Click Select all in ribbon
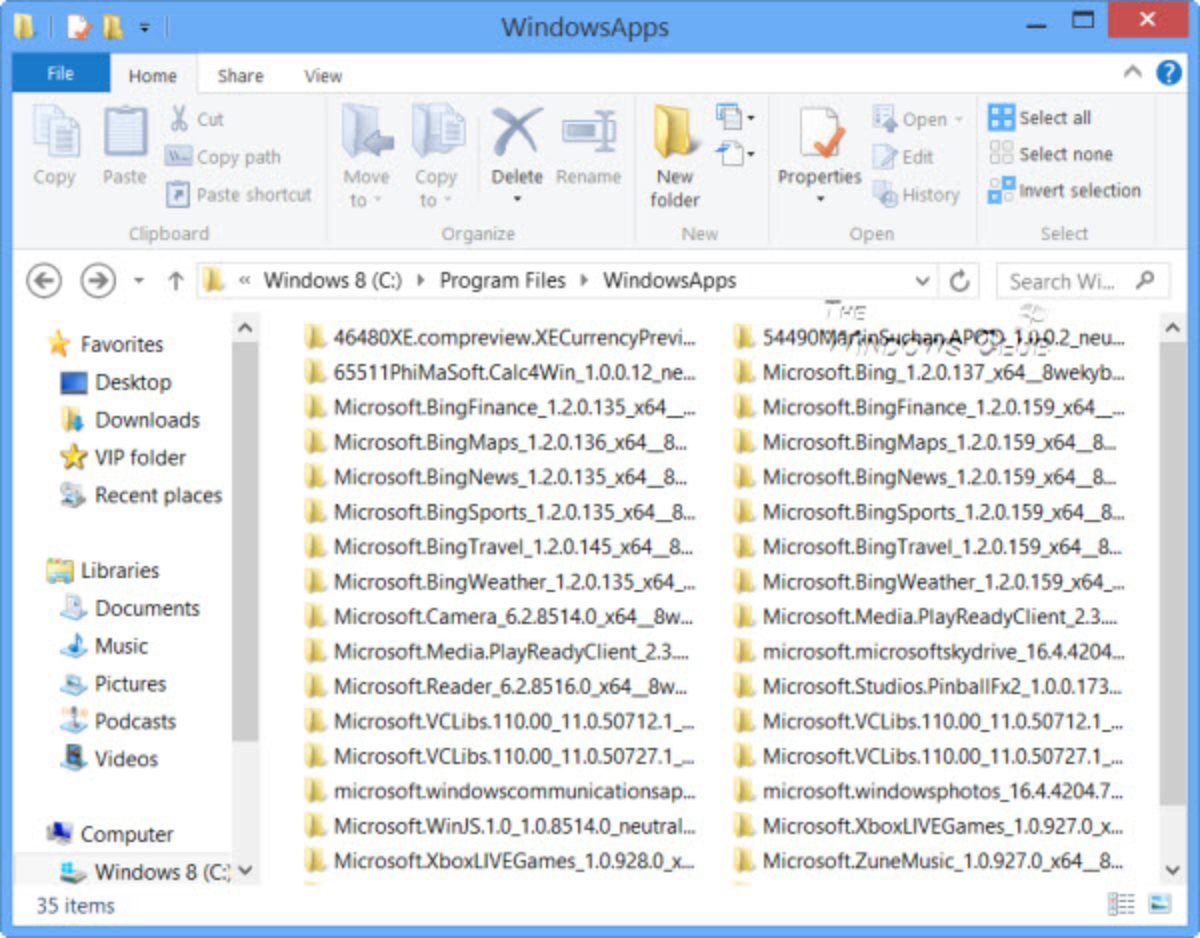 tap(1040, 118)
